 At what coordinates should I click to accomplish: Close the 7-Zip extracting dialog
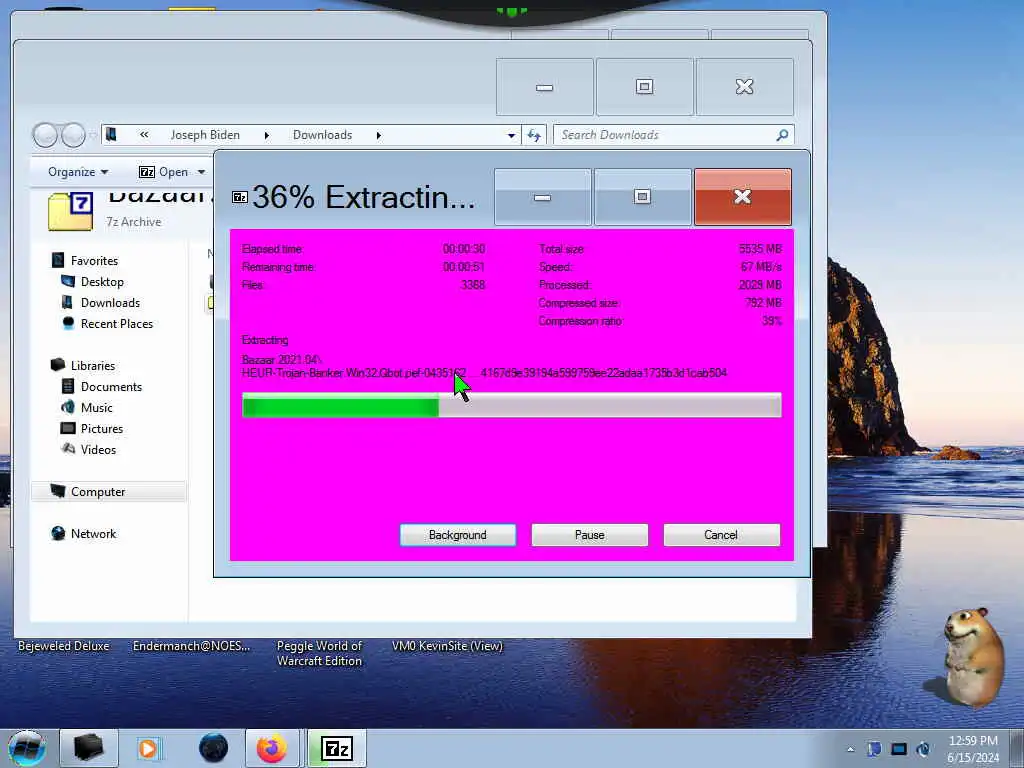pos(743,197)
